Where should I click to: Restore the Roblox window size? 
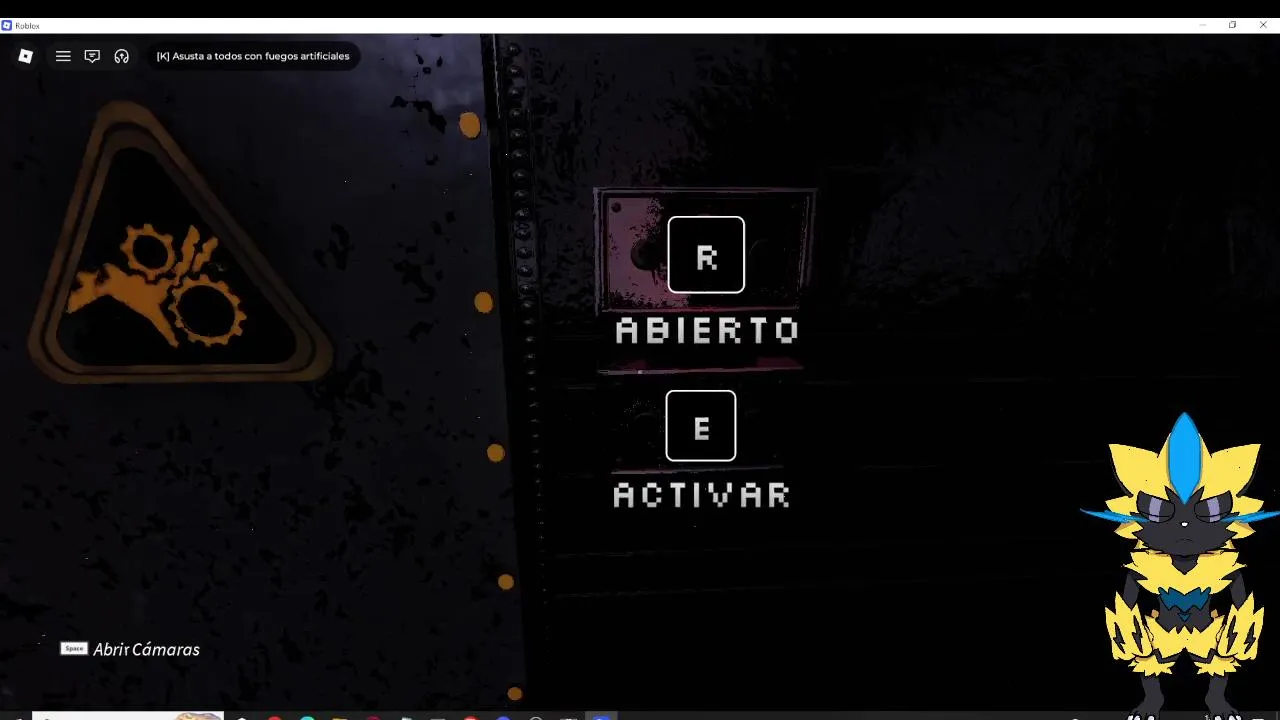pos(1233,25)
